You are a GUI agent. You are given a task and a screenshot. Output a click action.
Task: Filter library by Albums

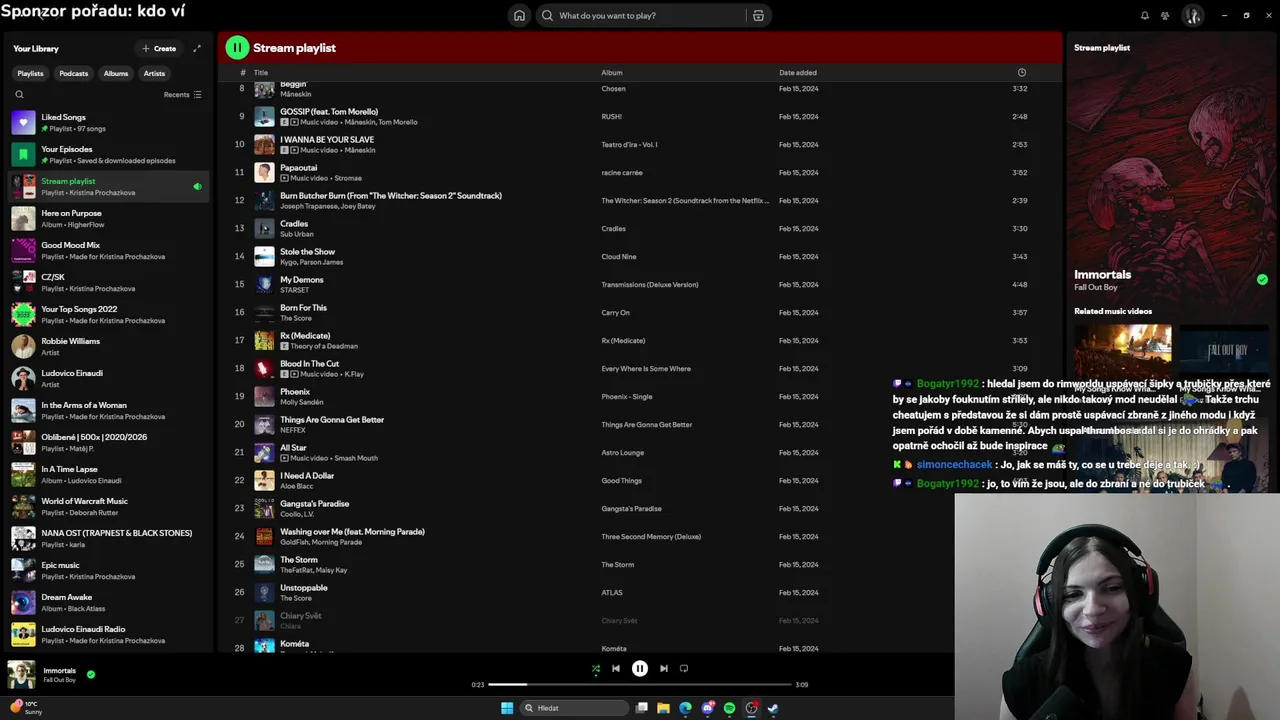pos(116,73)
